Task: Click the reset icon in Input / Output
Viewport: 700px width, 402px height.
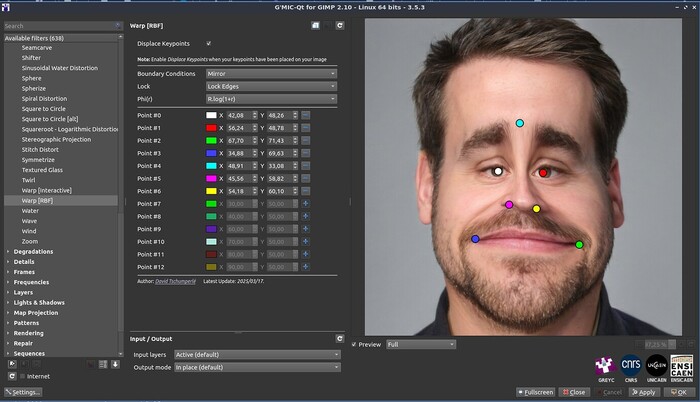Action: (338, 338)
